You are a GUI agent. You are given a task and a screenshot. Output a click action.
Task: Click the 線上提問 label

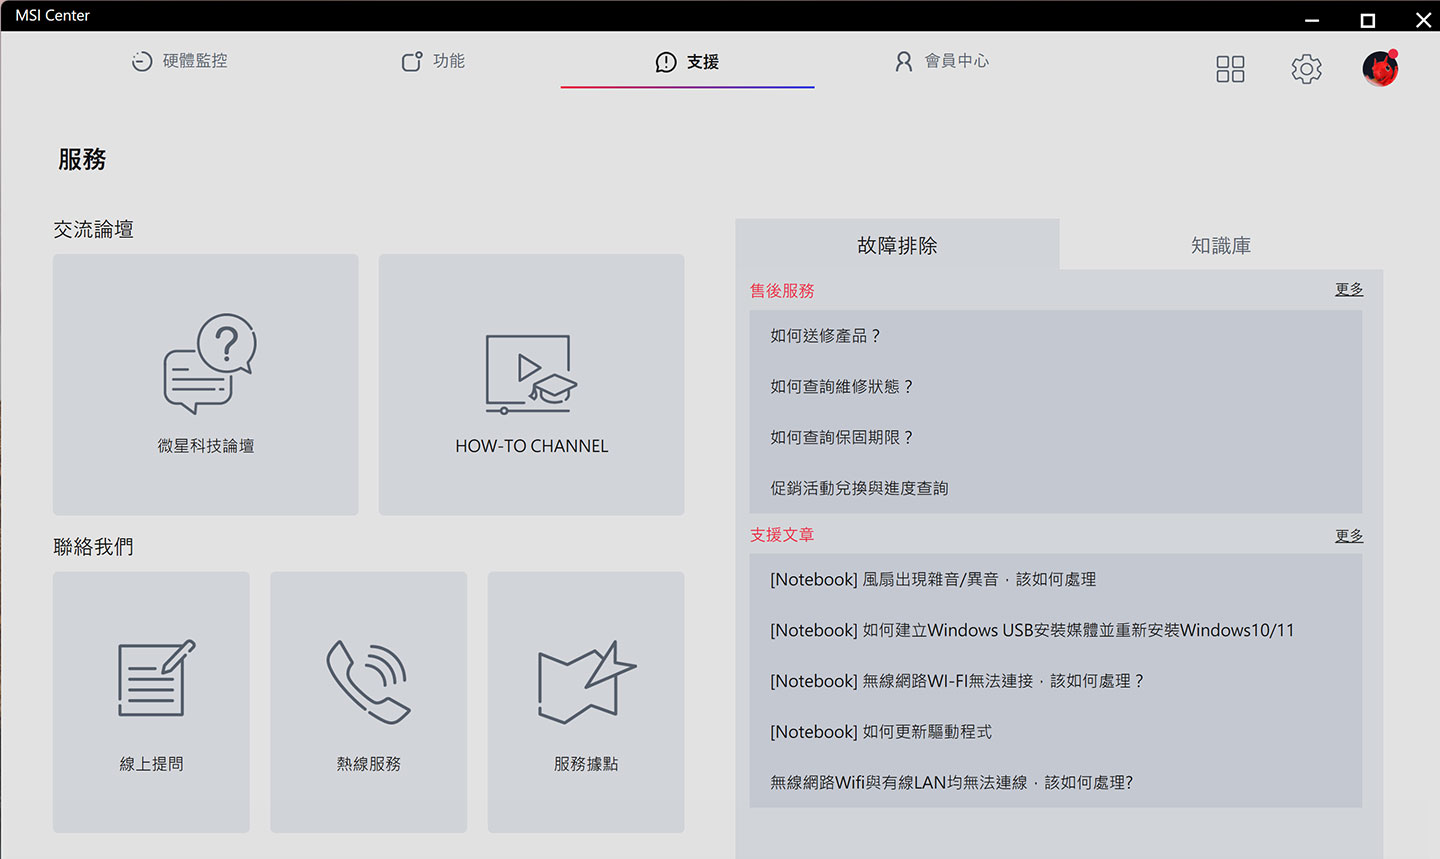[151, 764]
